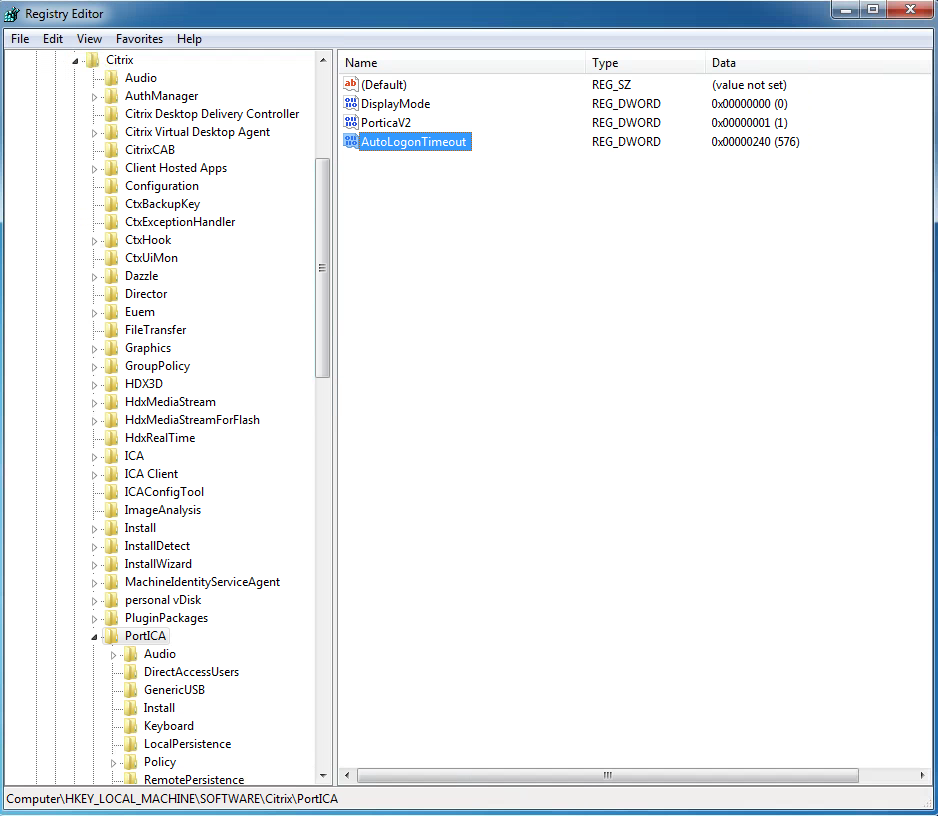
Task: Expand the MachineIdentityServiceAgent key
Action: [94, 583]
